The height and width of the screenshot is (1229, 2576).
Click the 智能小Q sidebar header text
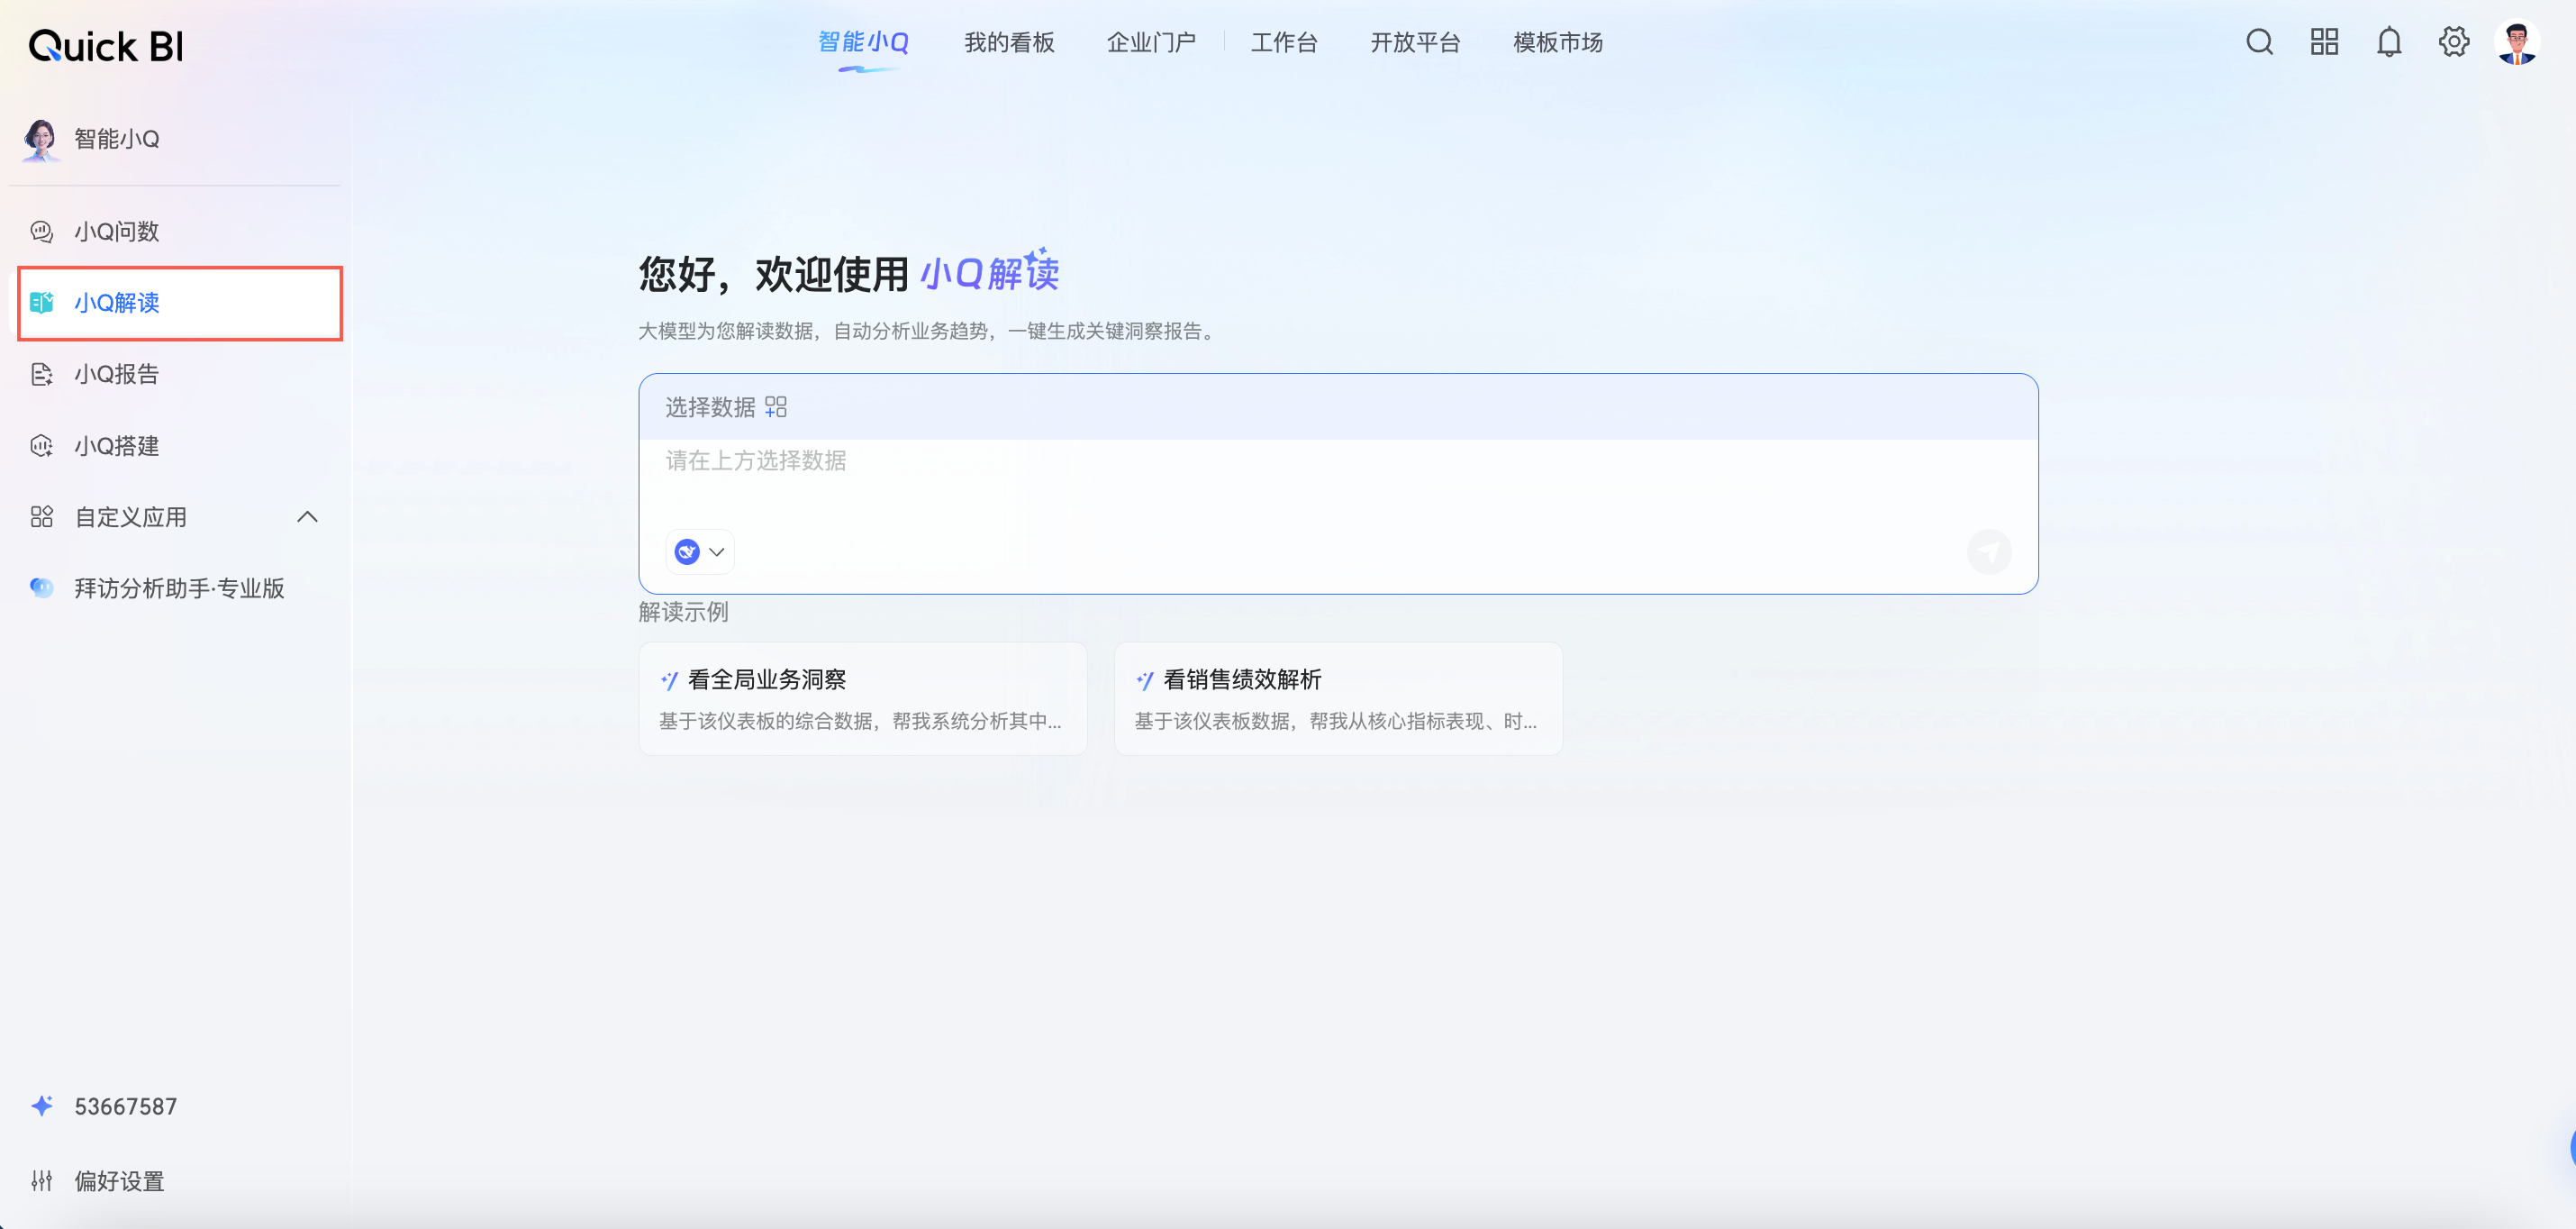117,139
